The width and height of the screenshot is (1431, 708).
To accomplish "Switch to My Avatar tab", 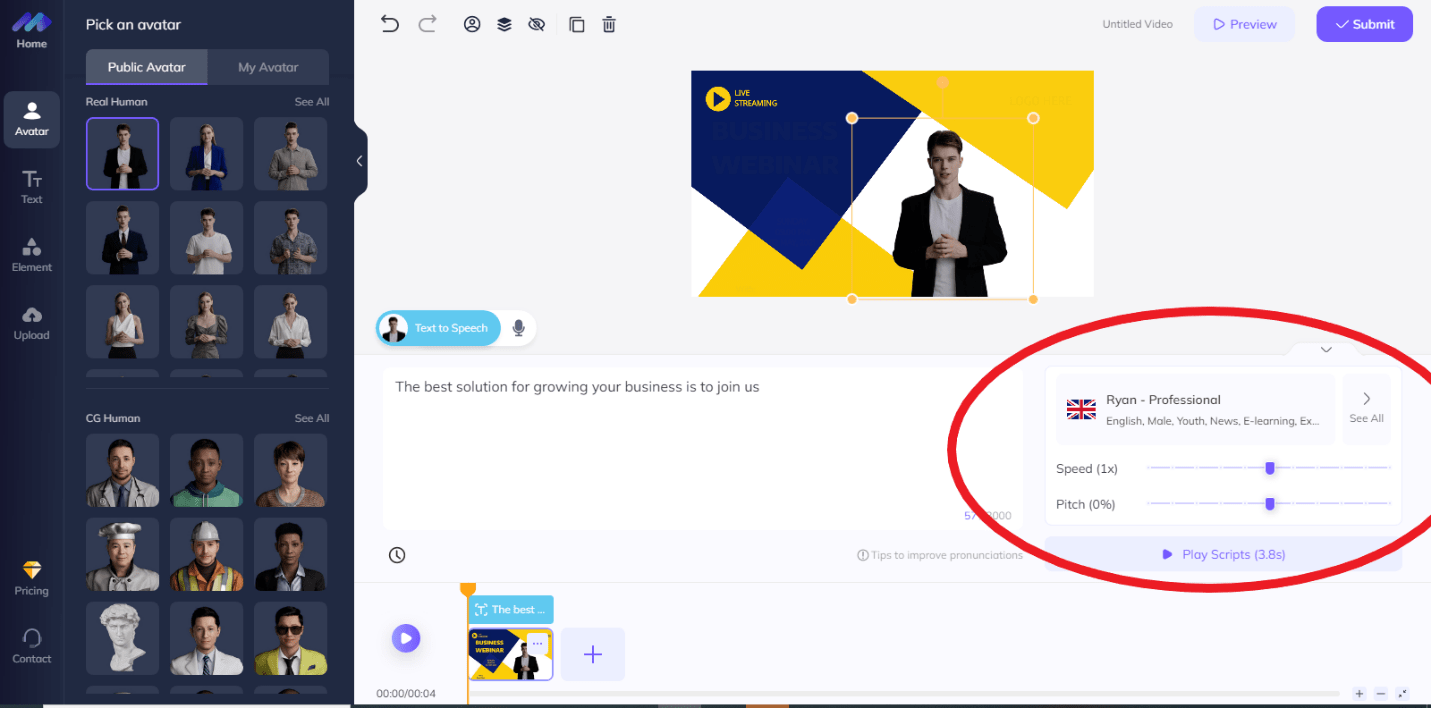I will click(x=268, y=67).
